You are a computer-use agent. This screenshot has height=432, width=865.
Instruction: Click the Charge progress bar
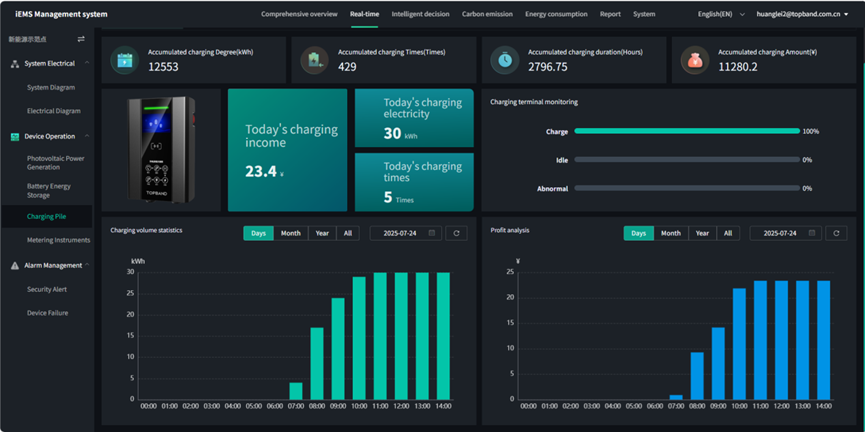point(687,131)
